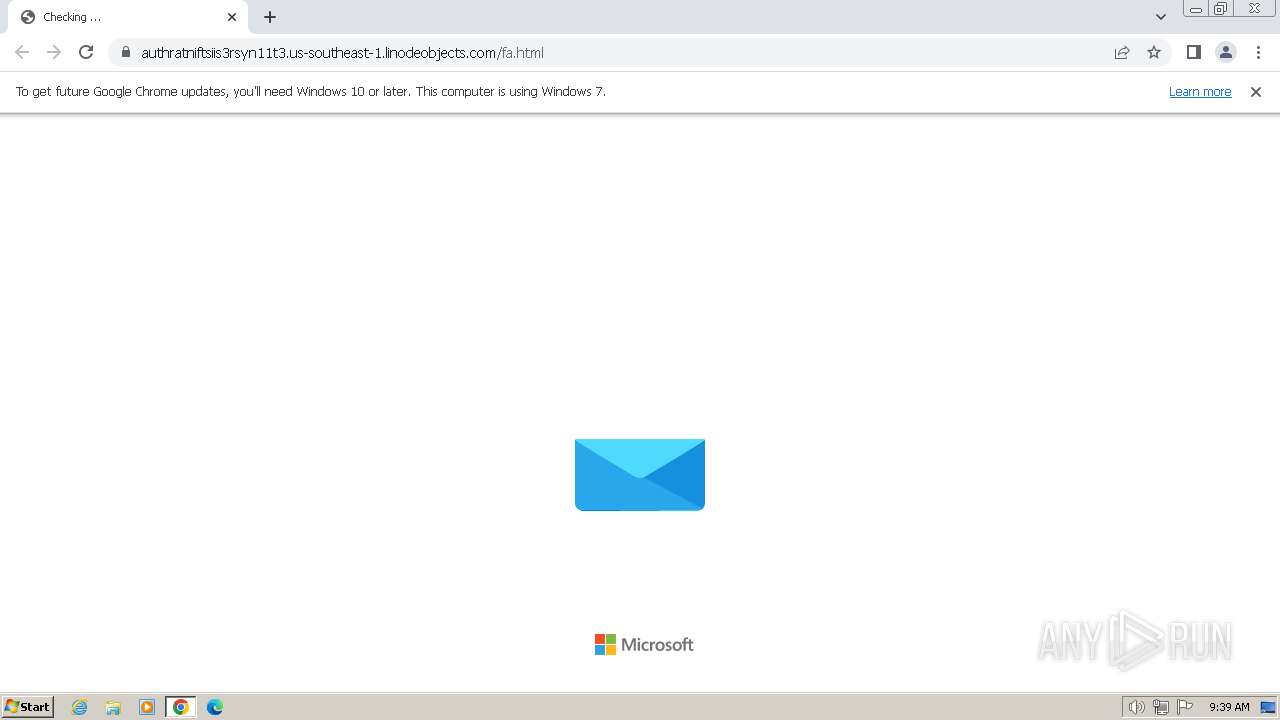Launch Internet Explorer from taskbar
This screenshot has height=720, width=1280.
(x=80, y=707)
